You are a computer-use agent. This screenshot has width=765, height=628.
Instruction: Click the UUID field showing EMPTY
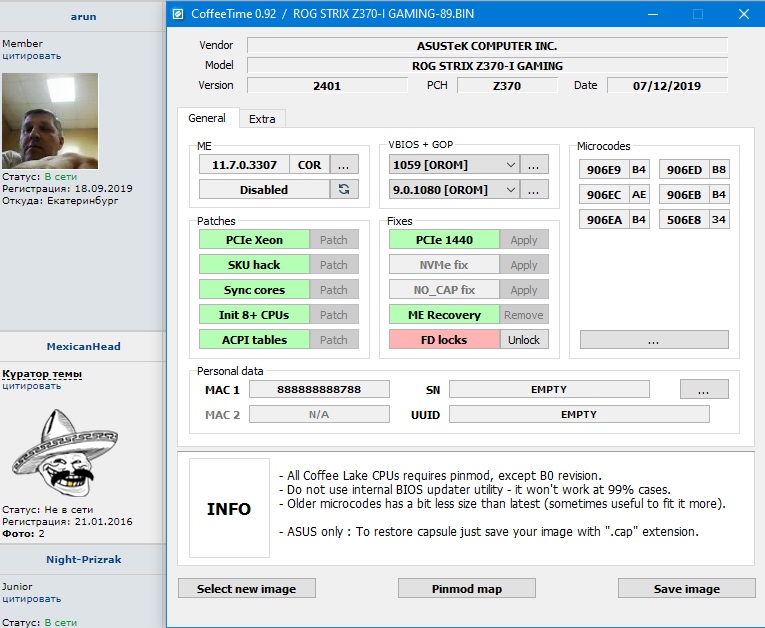pyautogui.click(x=579, y=414)
